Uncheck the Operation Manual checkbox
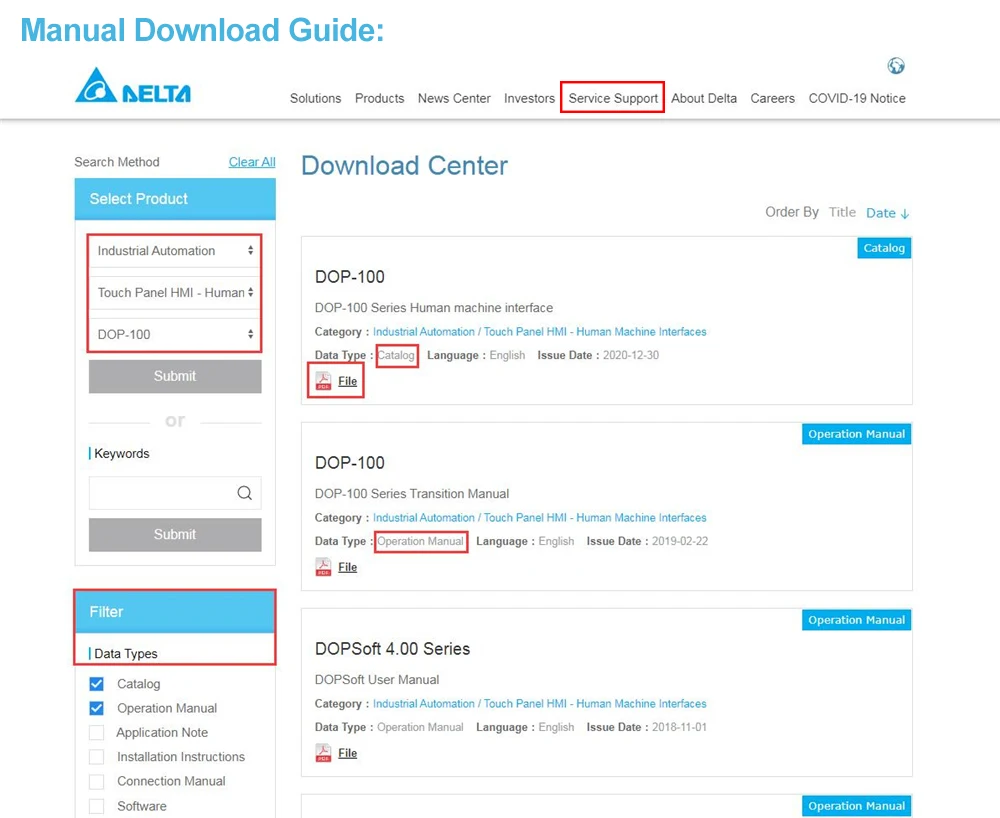Viewport: 1000px width, 818px height. pyautogui.click(x=96, y=708)
